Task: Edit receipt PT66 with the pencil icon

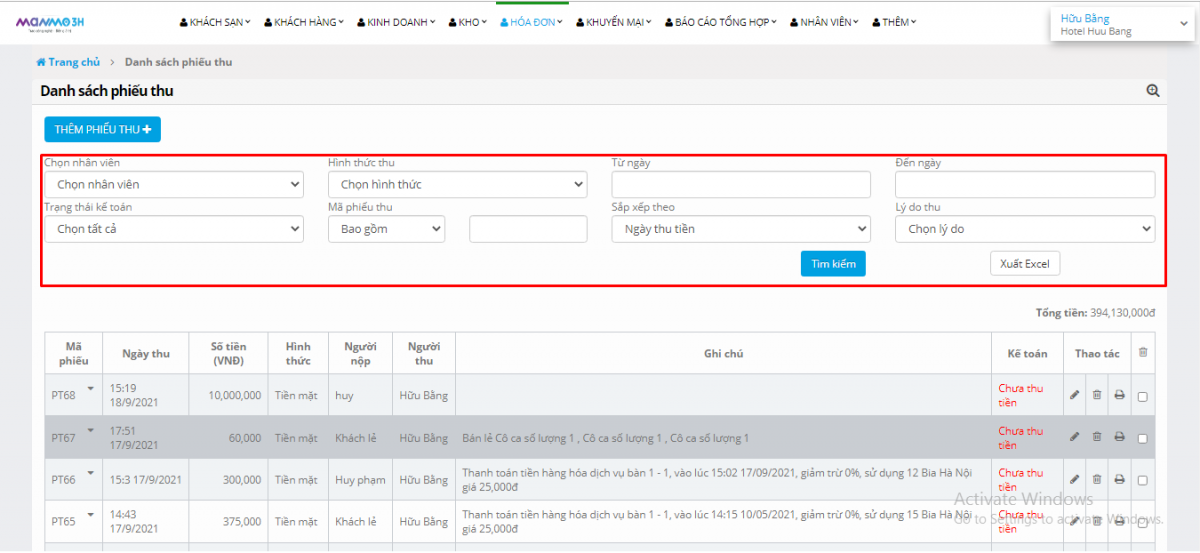Action: point(1075,480)
